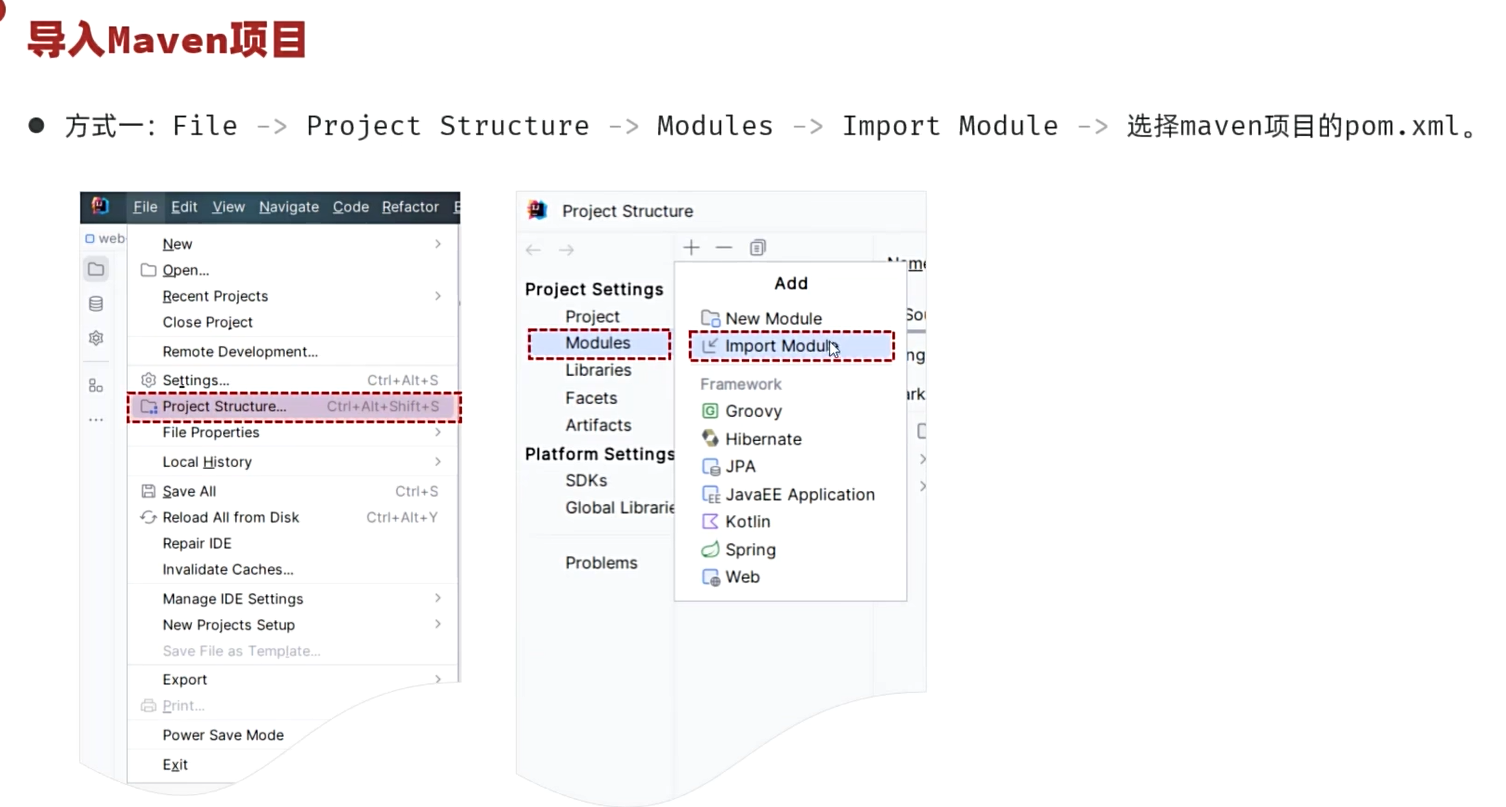The image size is (1506, 807).
Task: Click the gear-like sidebar tool icon
Action: pos(96,338)
